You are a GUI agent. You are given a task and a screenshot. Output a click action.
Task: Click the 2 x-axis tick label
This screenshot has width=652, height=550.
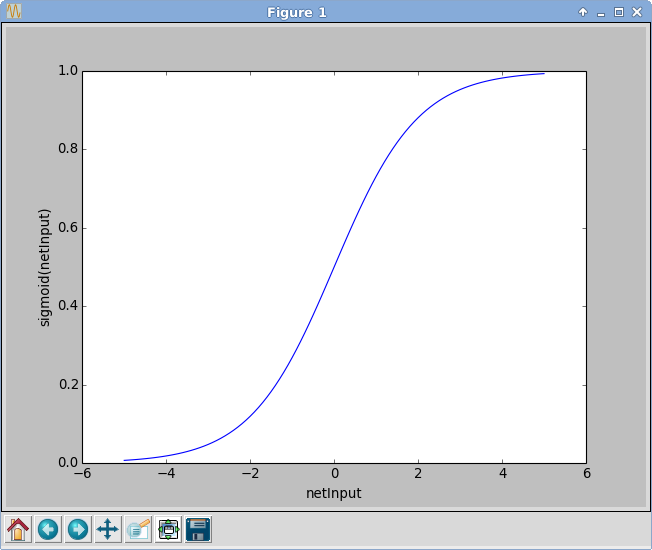(x=418, y=474)
